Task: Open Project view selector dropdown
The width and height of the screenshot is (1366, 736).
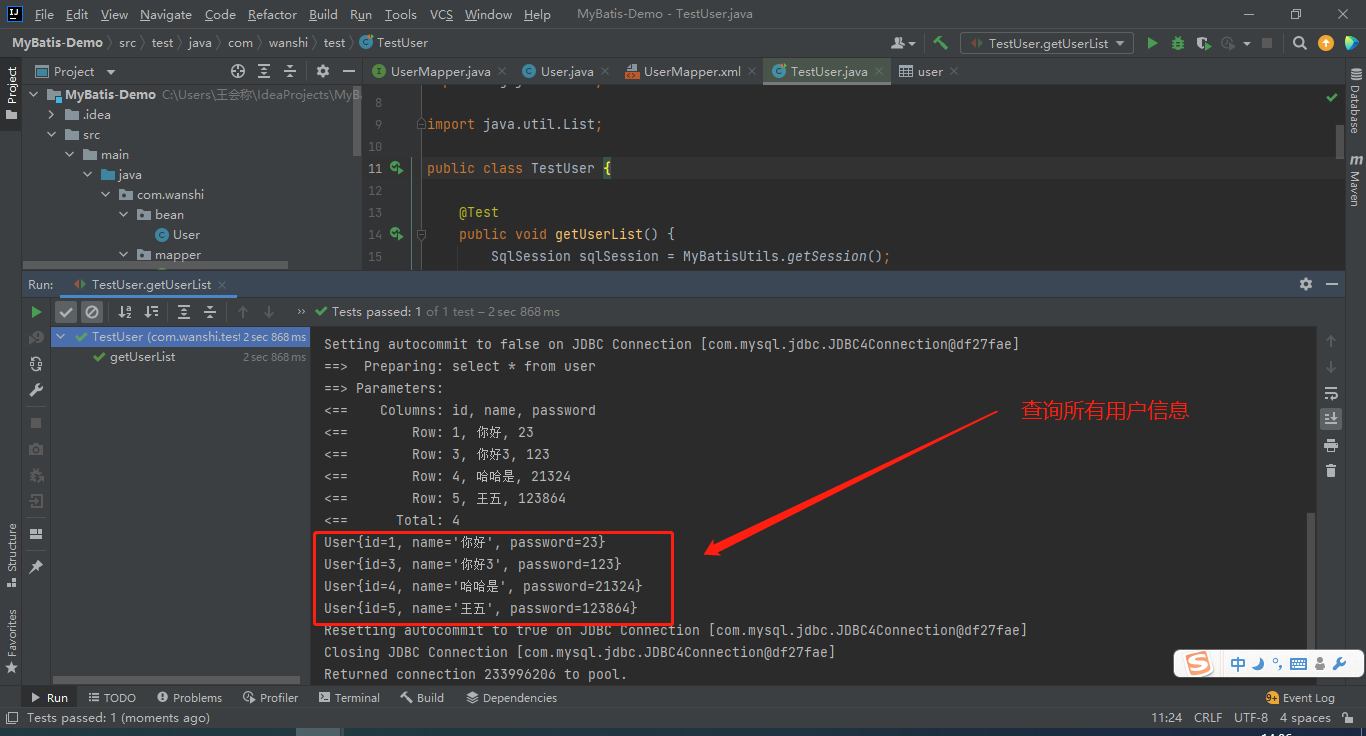Action: pos(77,71)
